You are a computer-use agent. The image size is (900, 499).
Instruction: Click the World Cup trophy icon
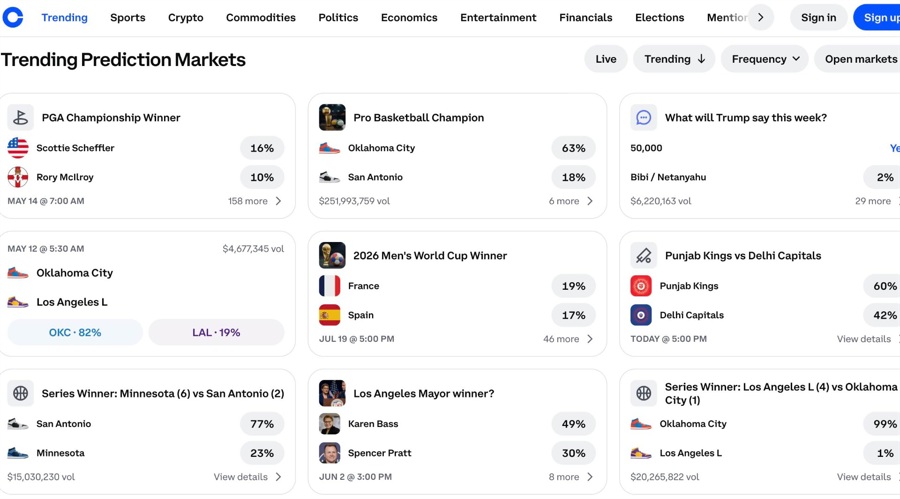point(332,256)
